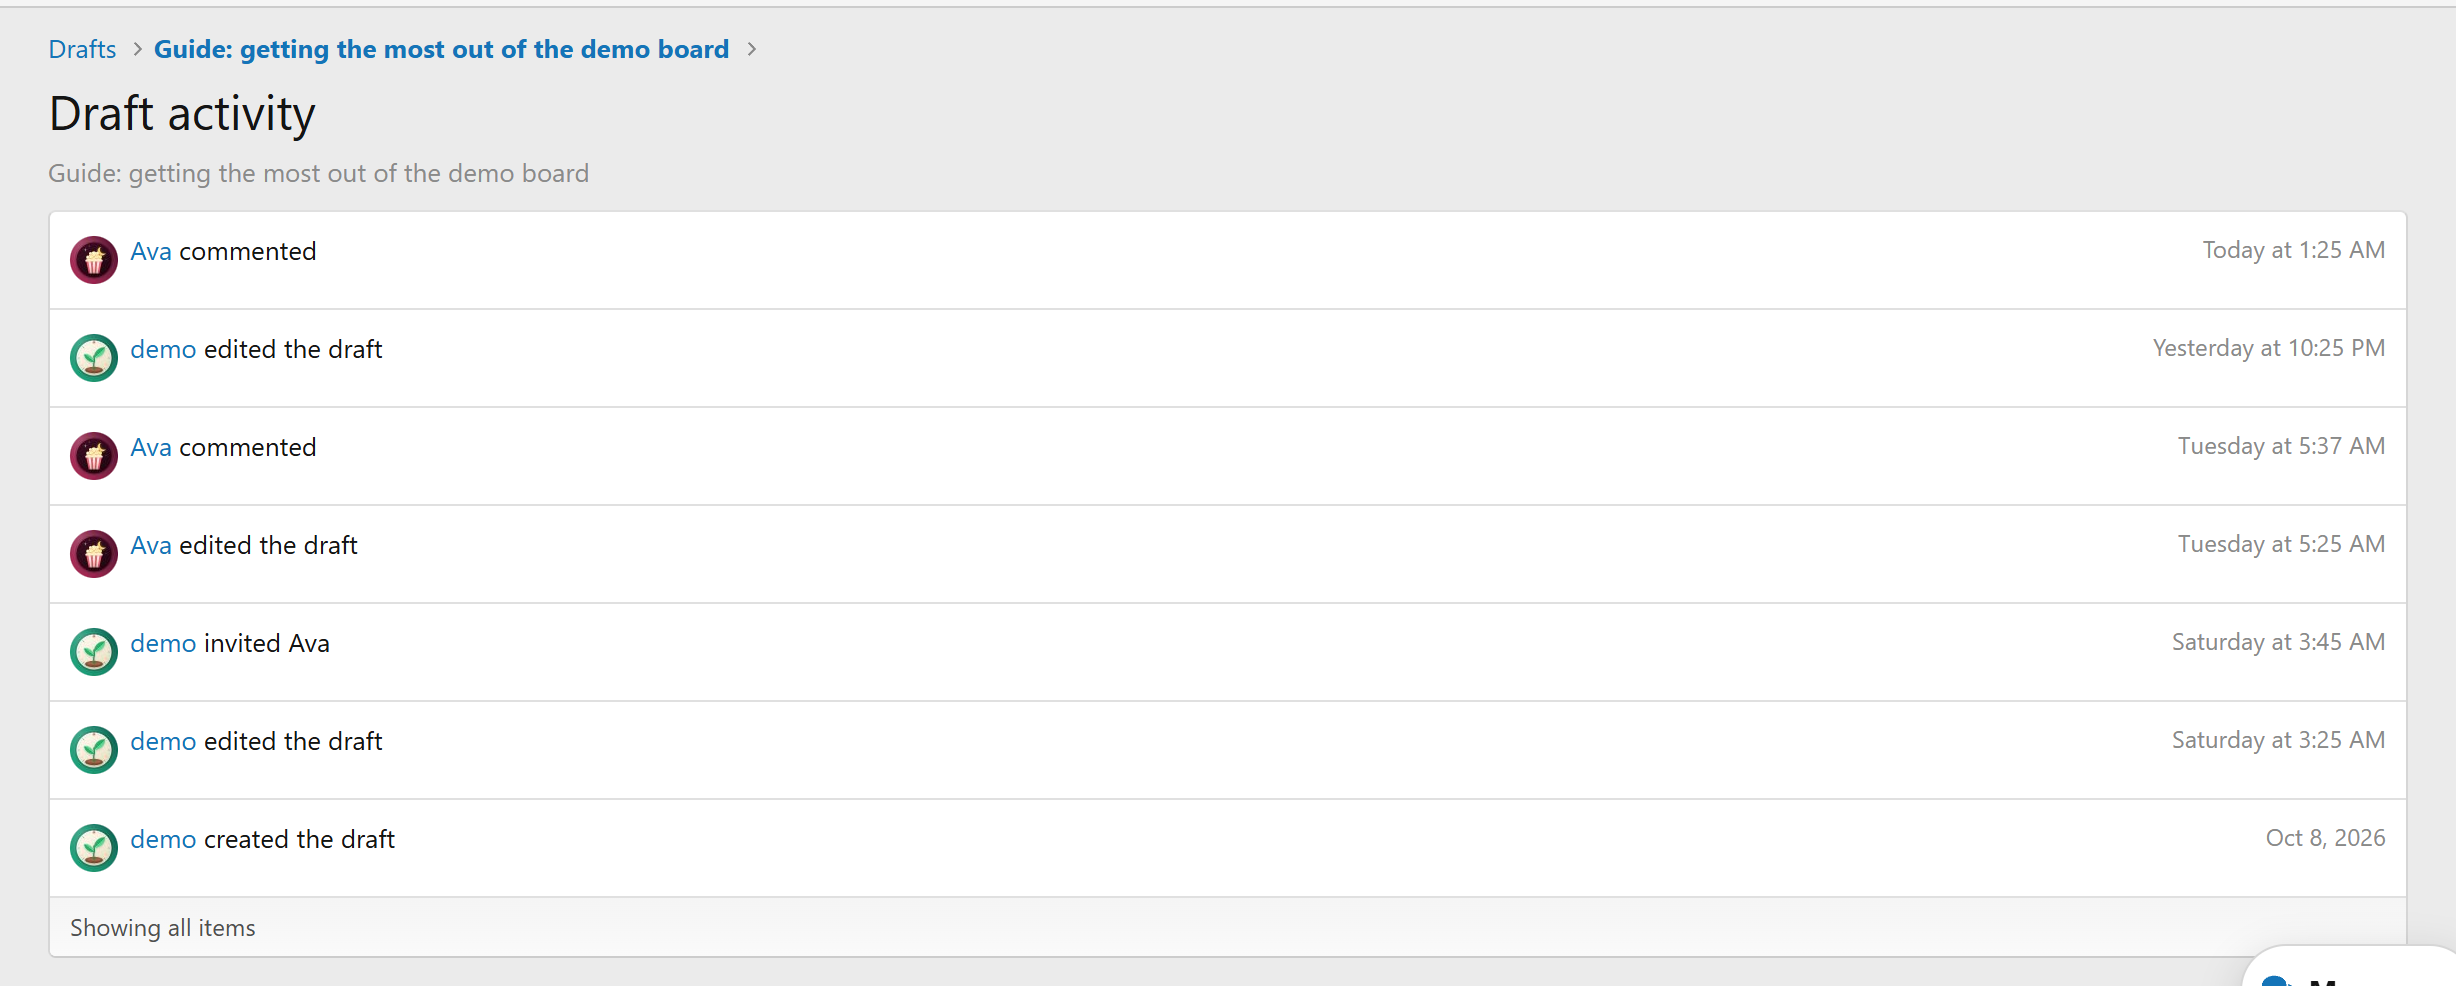Click the chevron after the guide breadcrumb
This screenshot has height=986, width=2456.
pos(752,49)
